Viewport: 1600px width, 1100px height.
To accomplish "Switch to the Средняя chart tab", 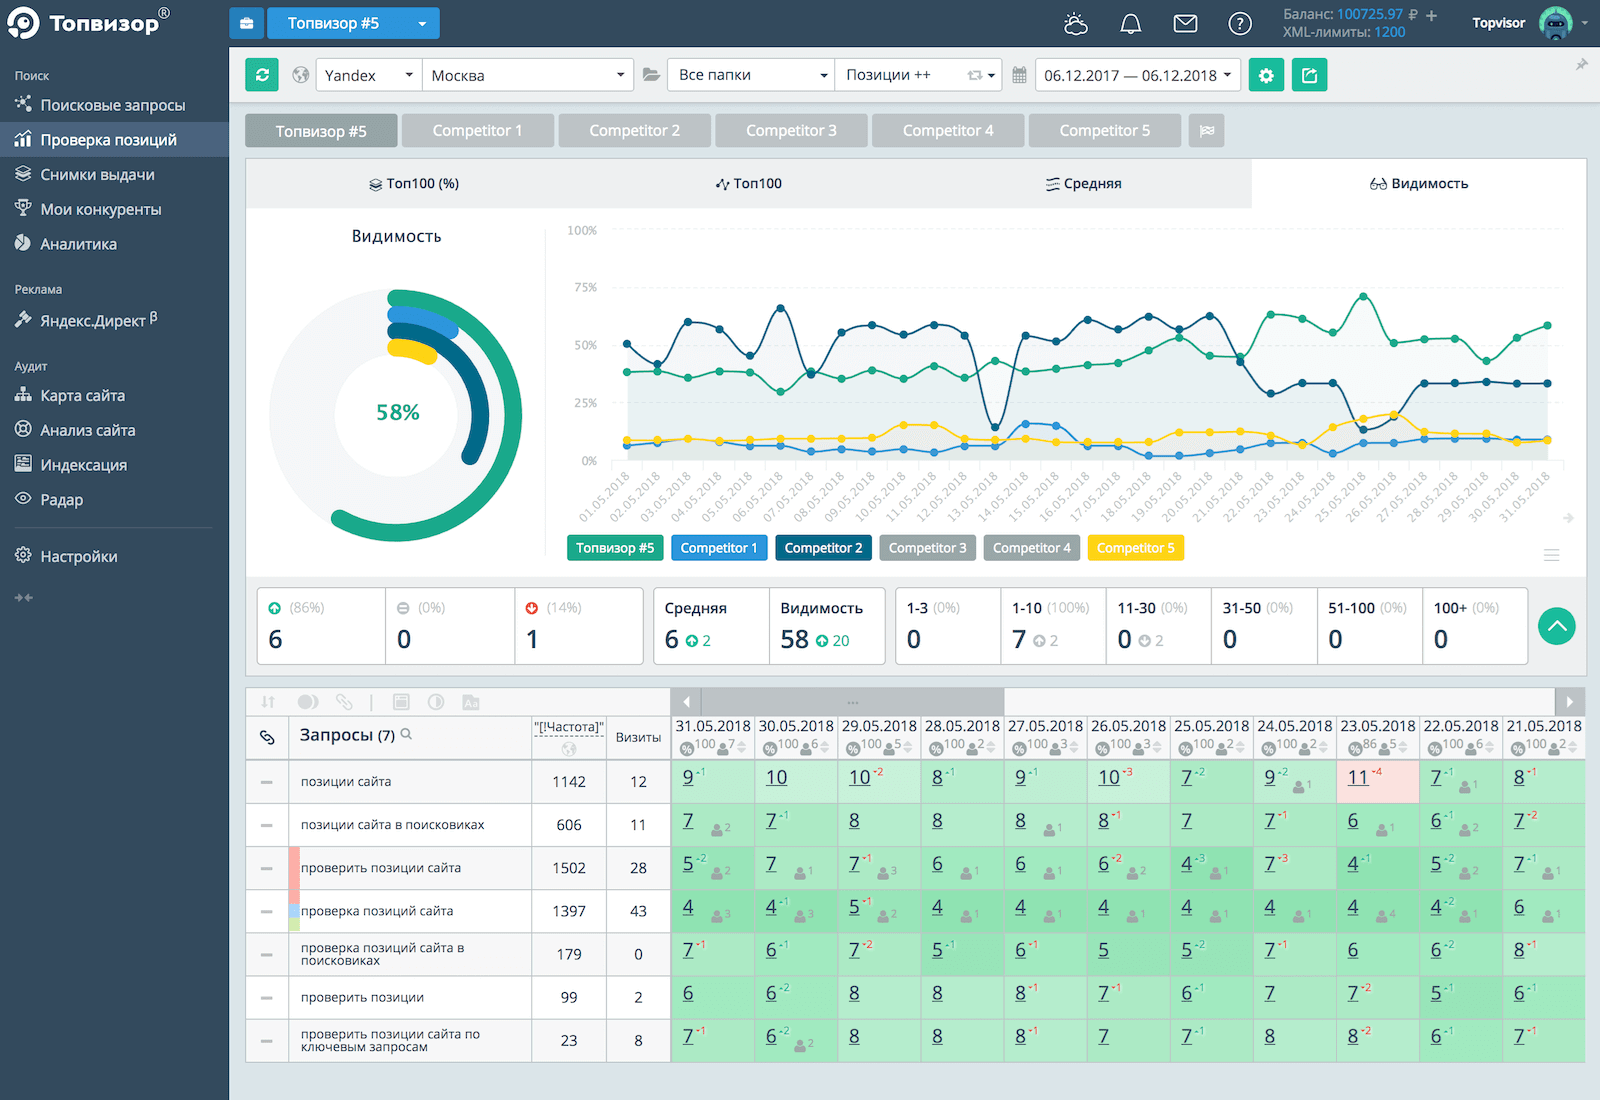I will (x=1084, y=183).
